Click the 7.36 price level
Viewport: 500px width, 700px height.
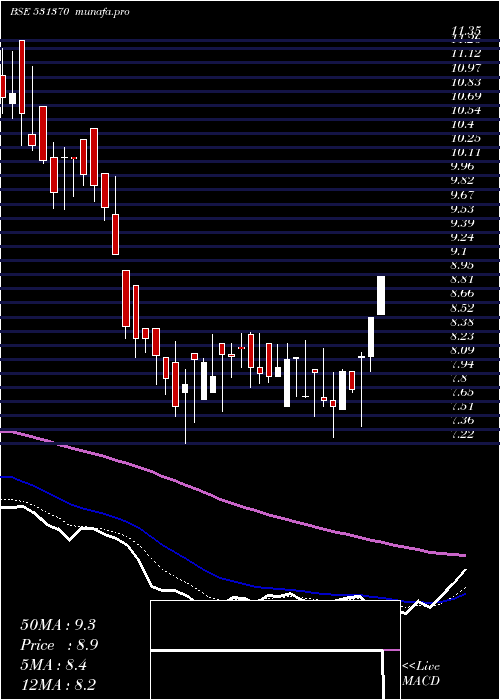(462, 420)
